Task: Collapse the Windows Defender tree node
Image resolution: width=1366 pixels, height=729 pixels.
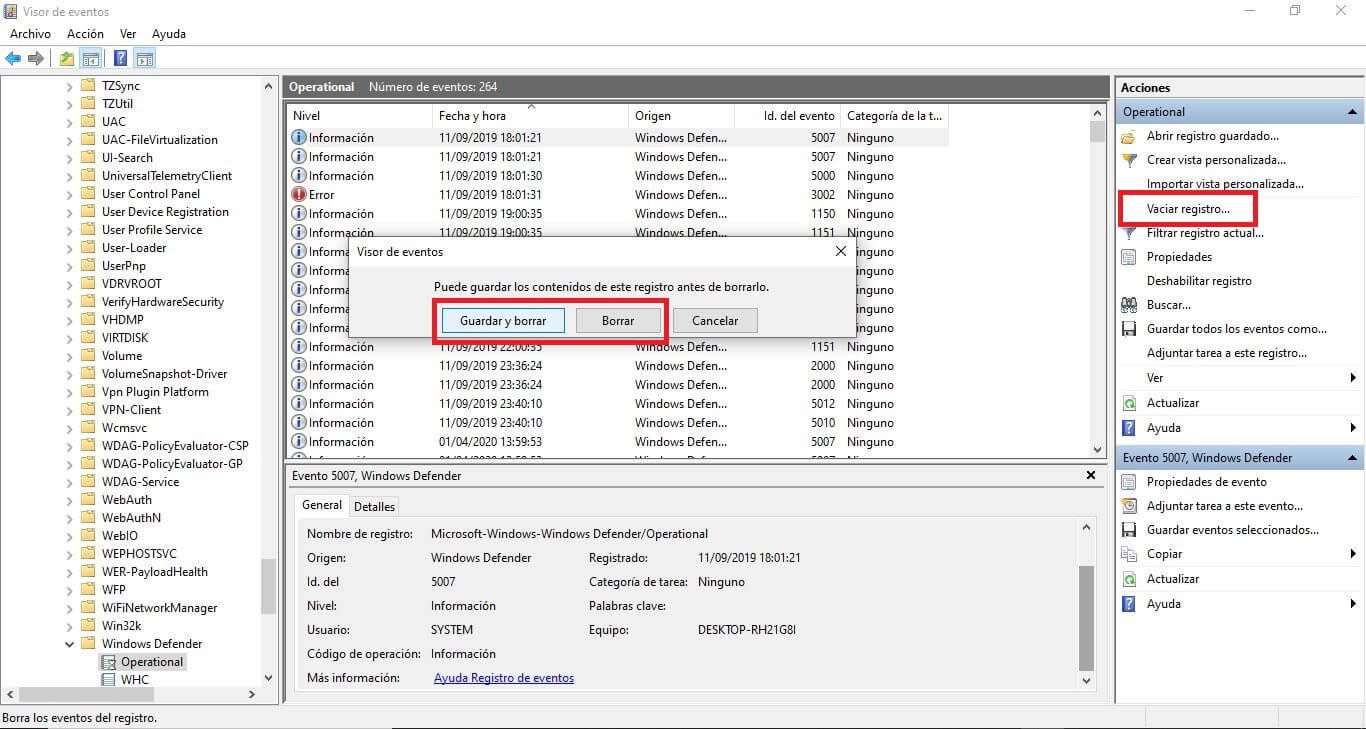Action: 69,644
